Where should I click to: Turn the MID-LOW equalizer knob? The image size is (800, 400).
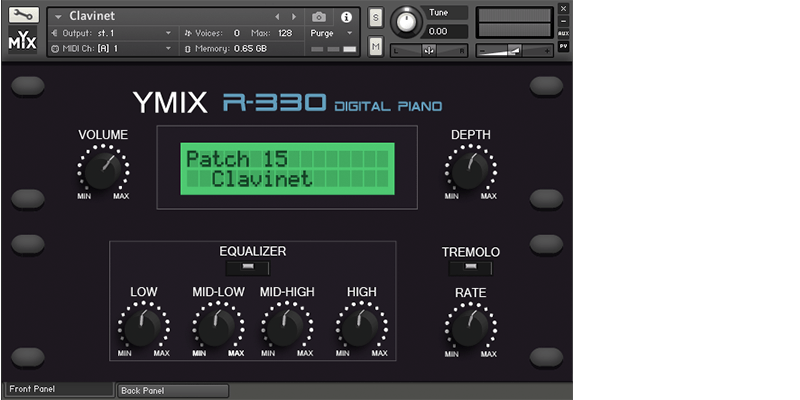click(217, 328)
